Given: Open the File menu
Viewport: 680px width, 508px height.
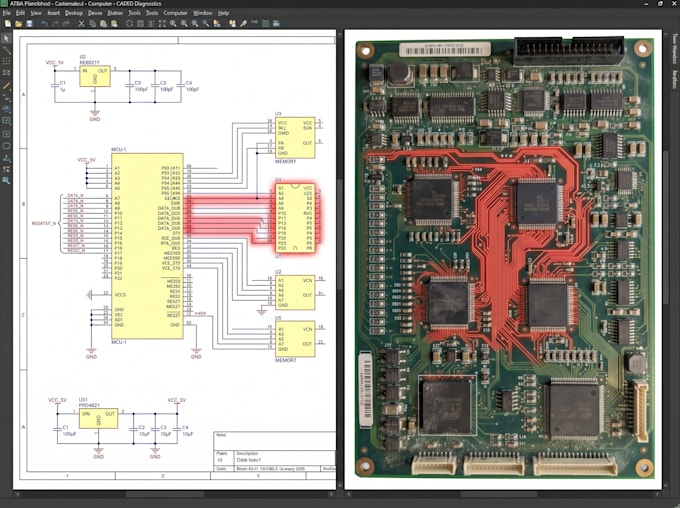Looking at the screenshot, I should pos(7,13).
